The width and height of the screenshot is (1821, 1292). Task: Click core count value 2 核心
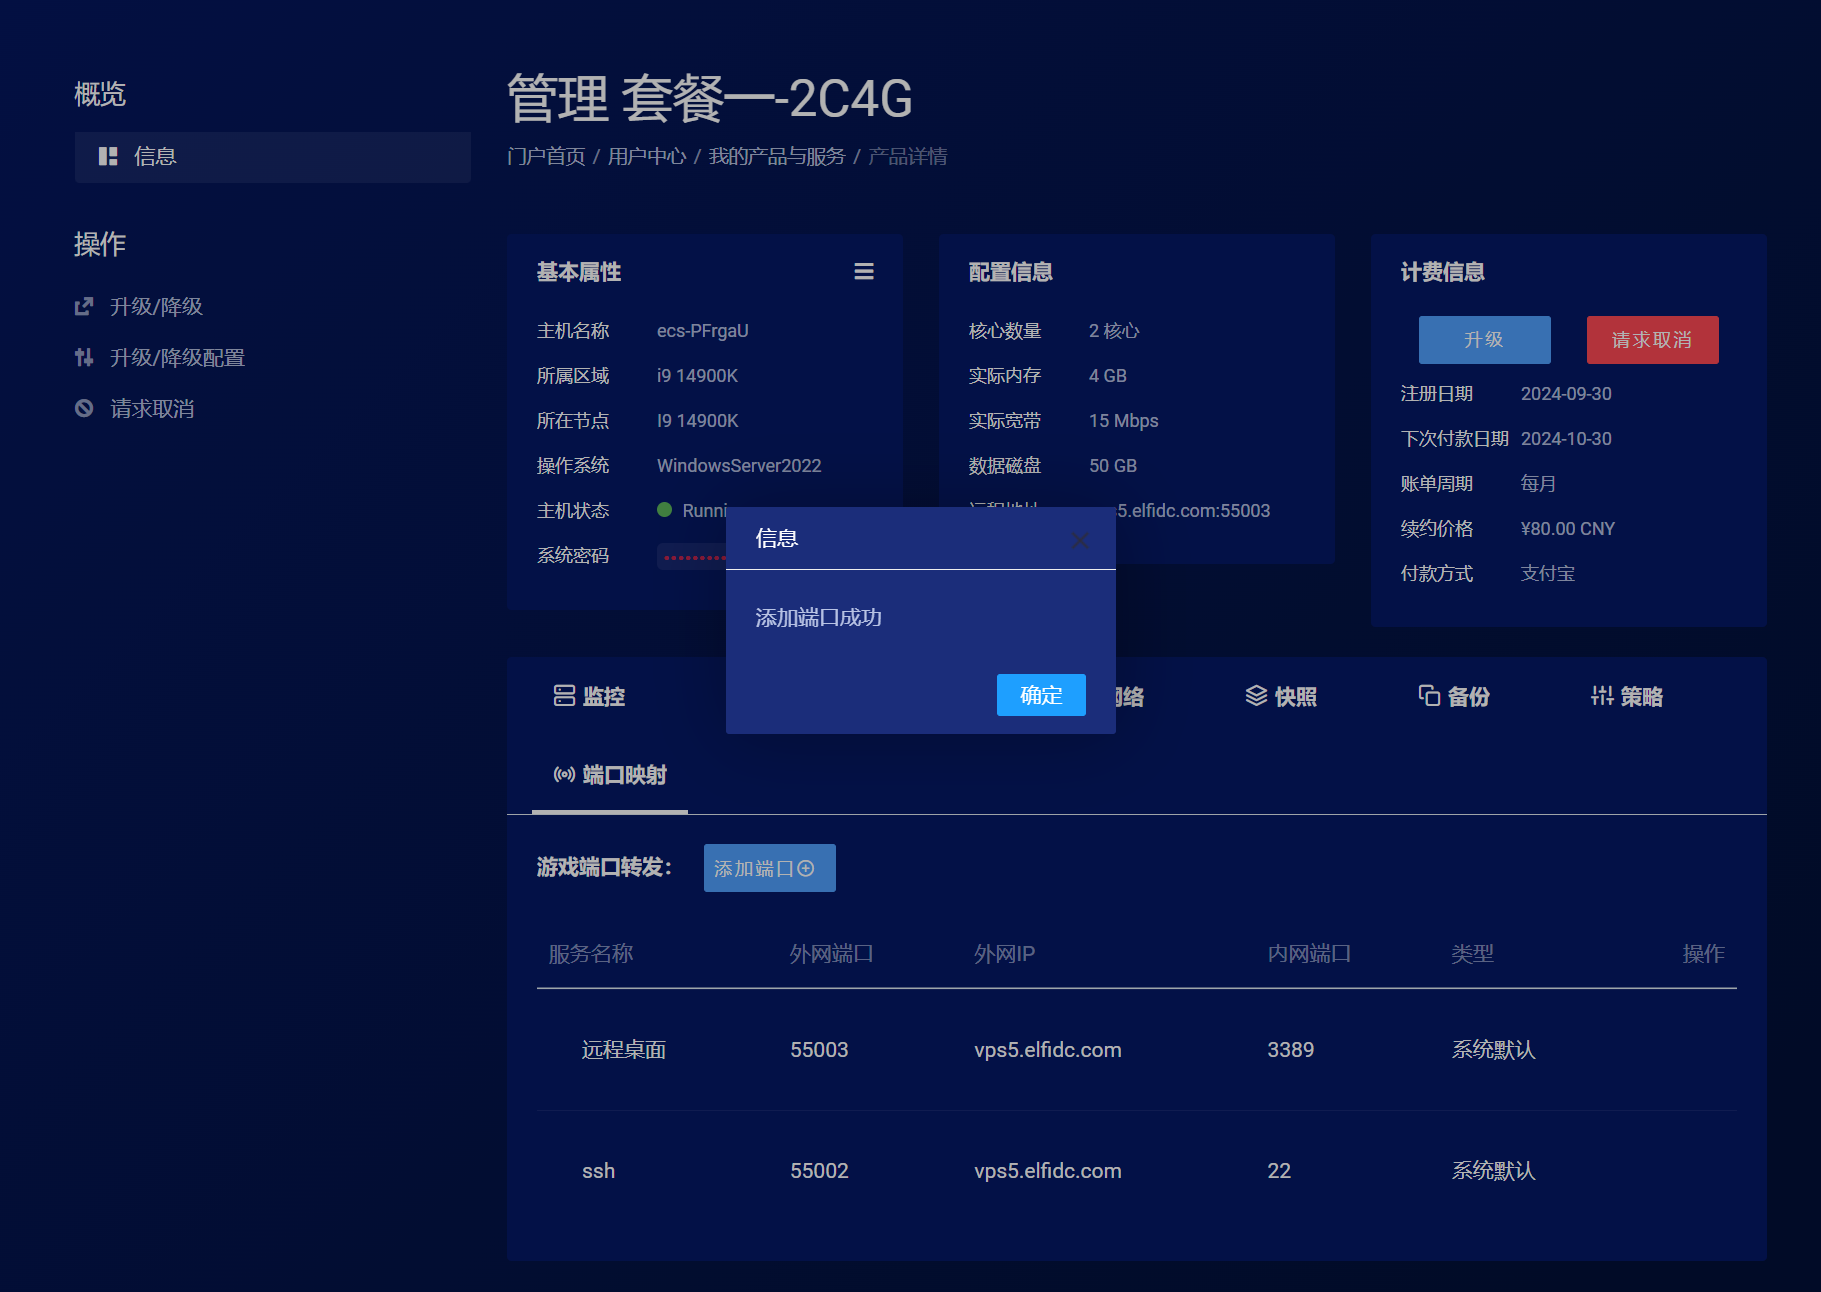[x=1114, y=331]
